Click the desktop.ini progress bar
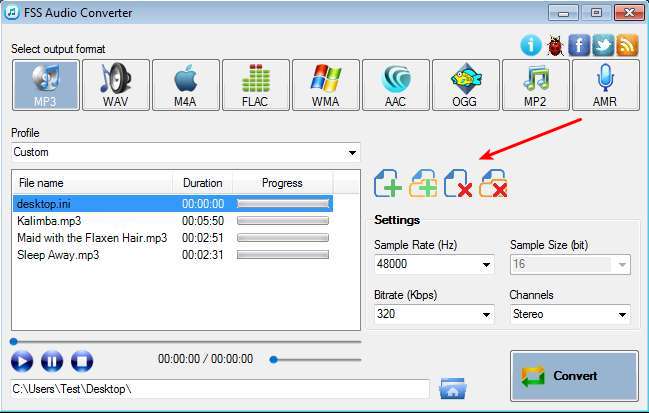Image resolution: width=649 pixels, height=413 pixels. [283, 204]
